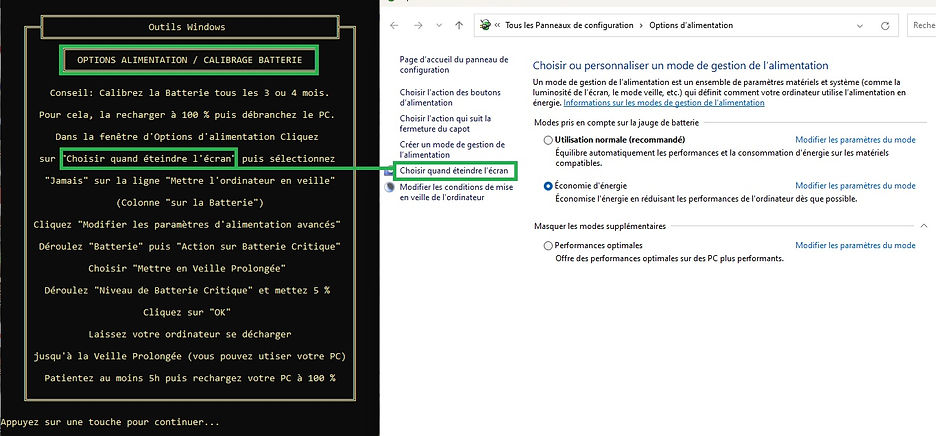Click Choisir quand éteindre l'écran link
Viewport: 936px width, 436px height.
point(454,171)
